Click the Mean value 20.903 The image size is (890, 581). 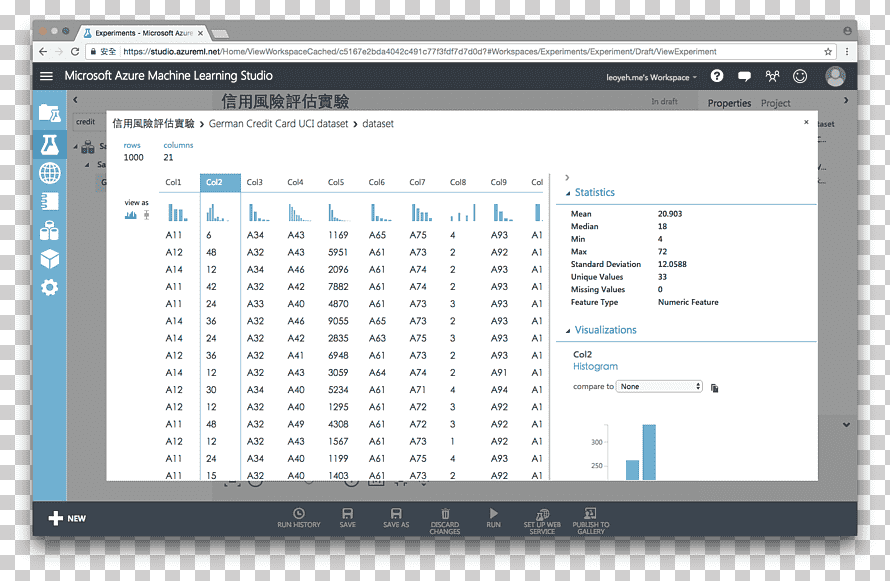670,214
